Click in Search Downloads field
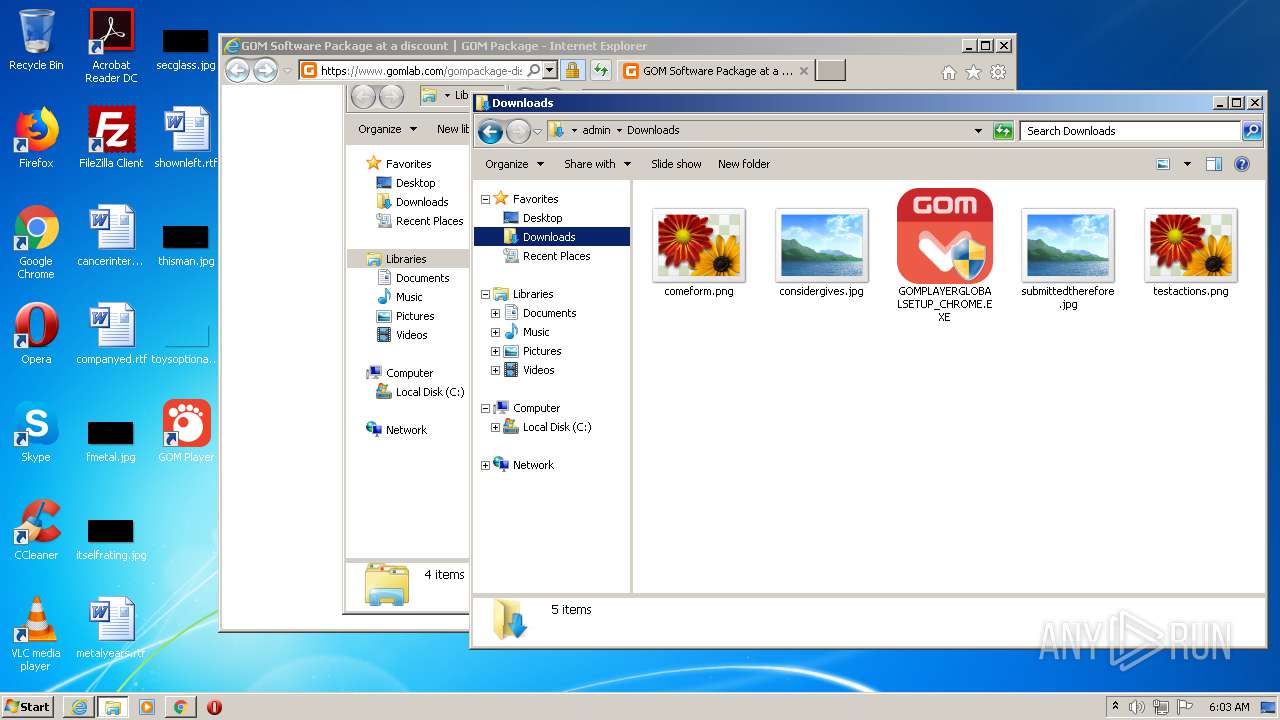The width and height of the screenshot is (1280, 720). click(1130, 131)
